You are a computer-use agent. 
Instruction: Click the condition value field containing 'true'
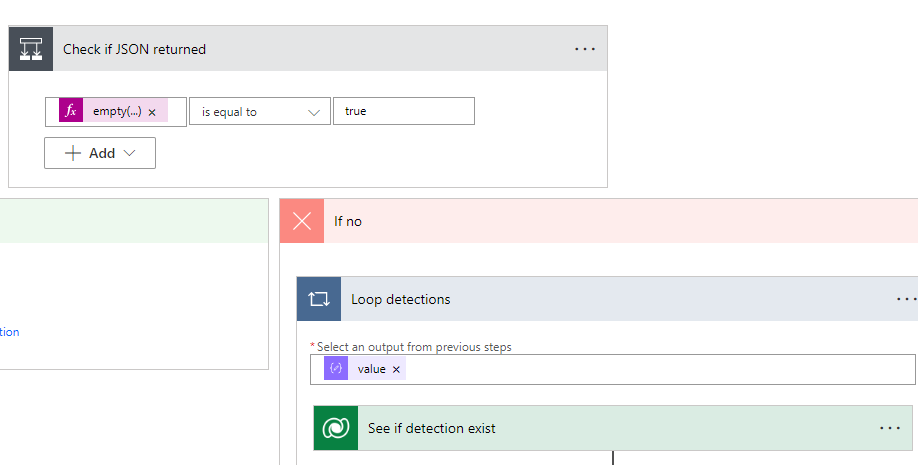coord(403,111)
